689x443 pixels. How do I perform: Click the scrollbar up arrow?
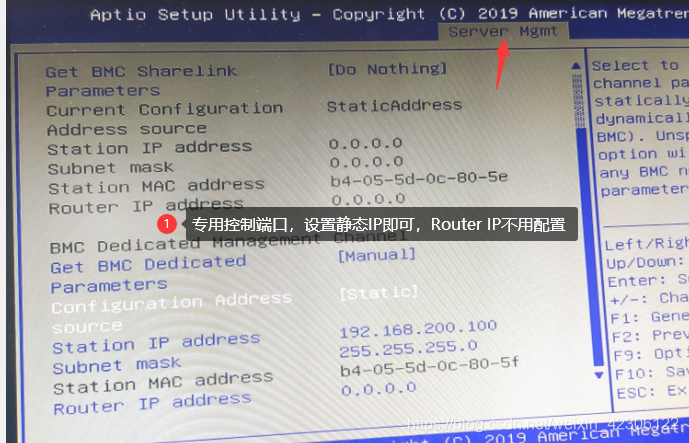point(576,66)
